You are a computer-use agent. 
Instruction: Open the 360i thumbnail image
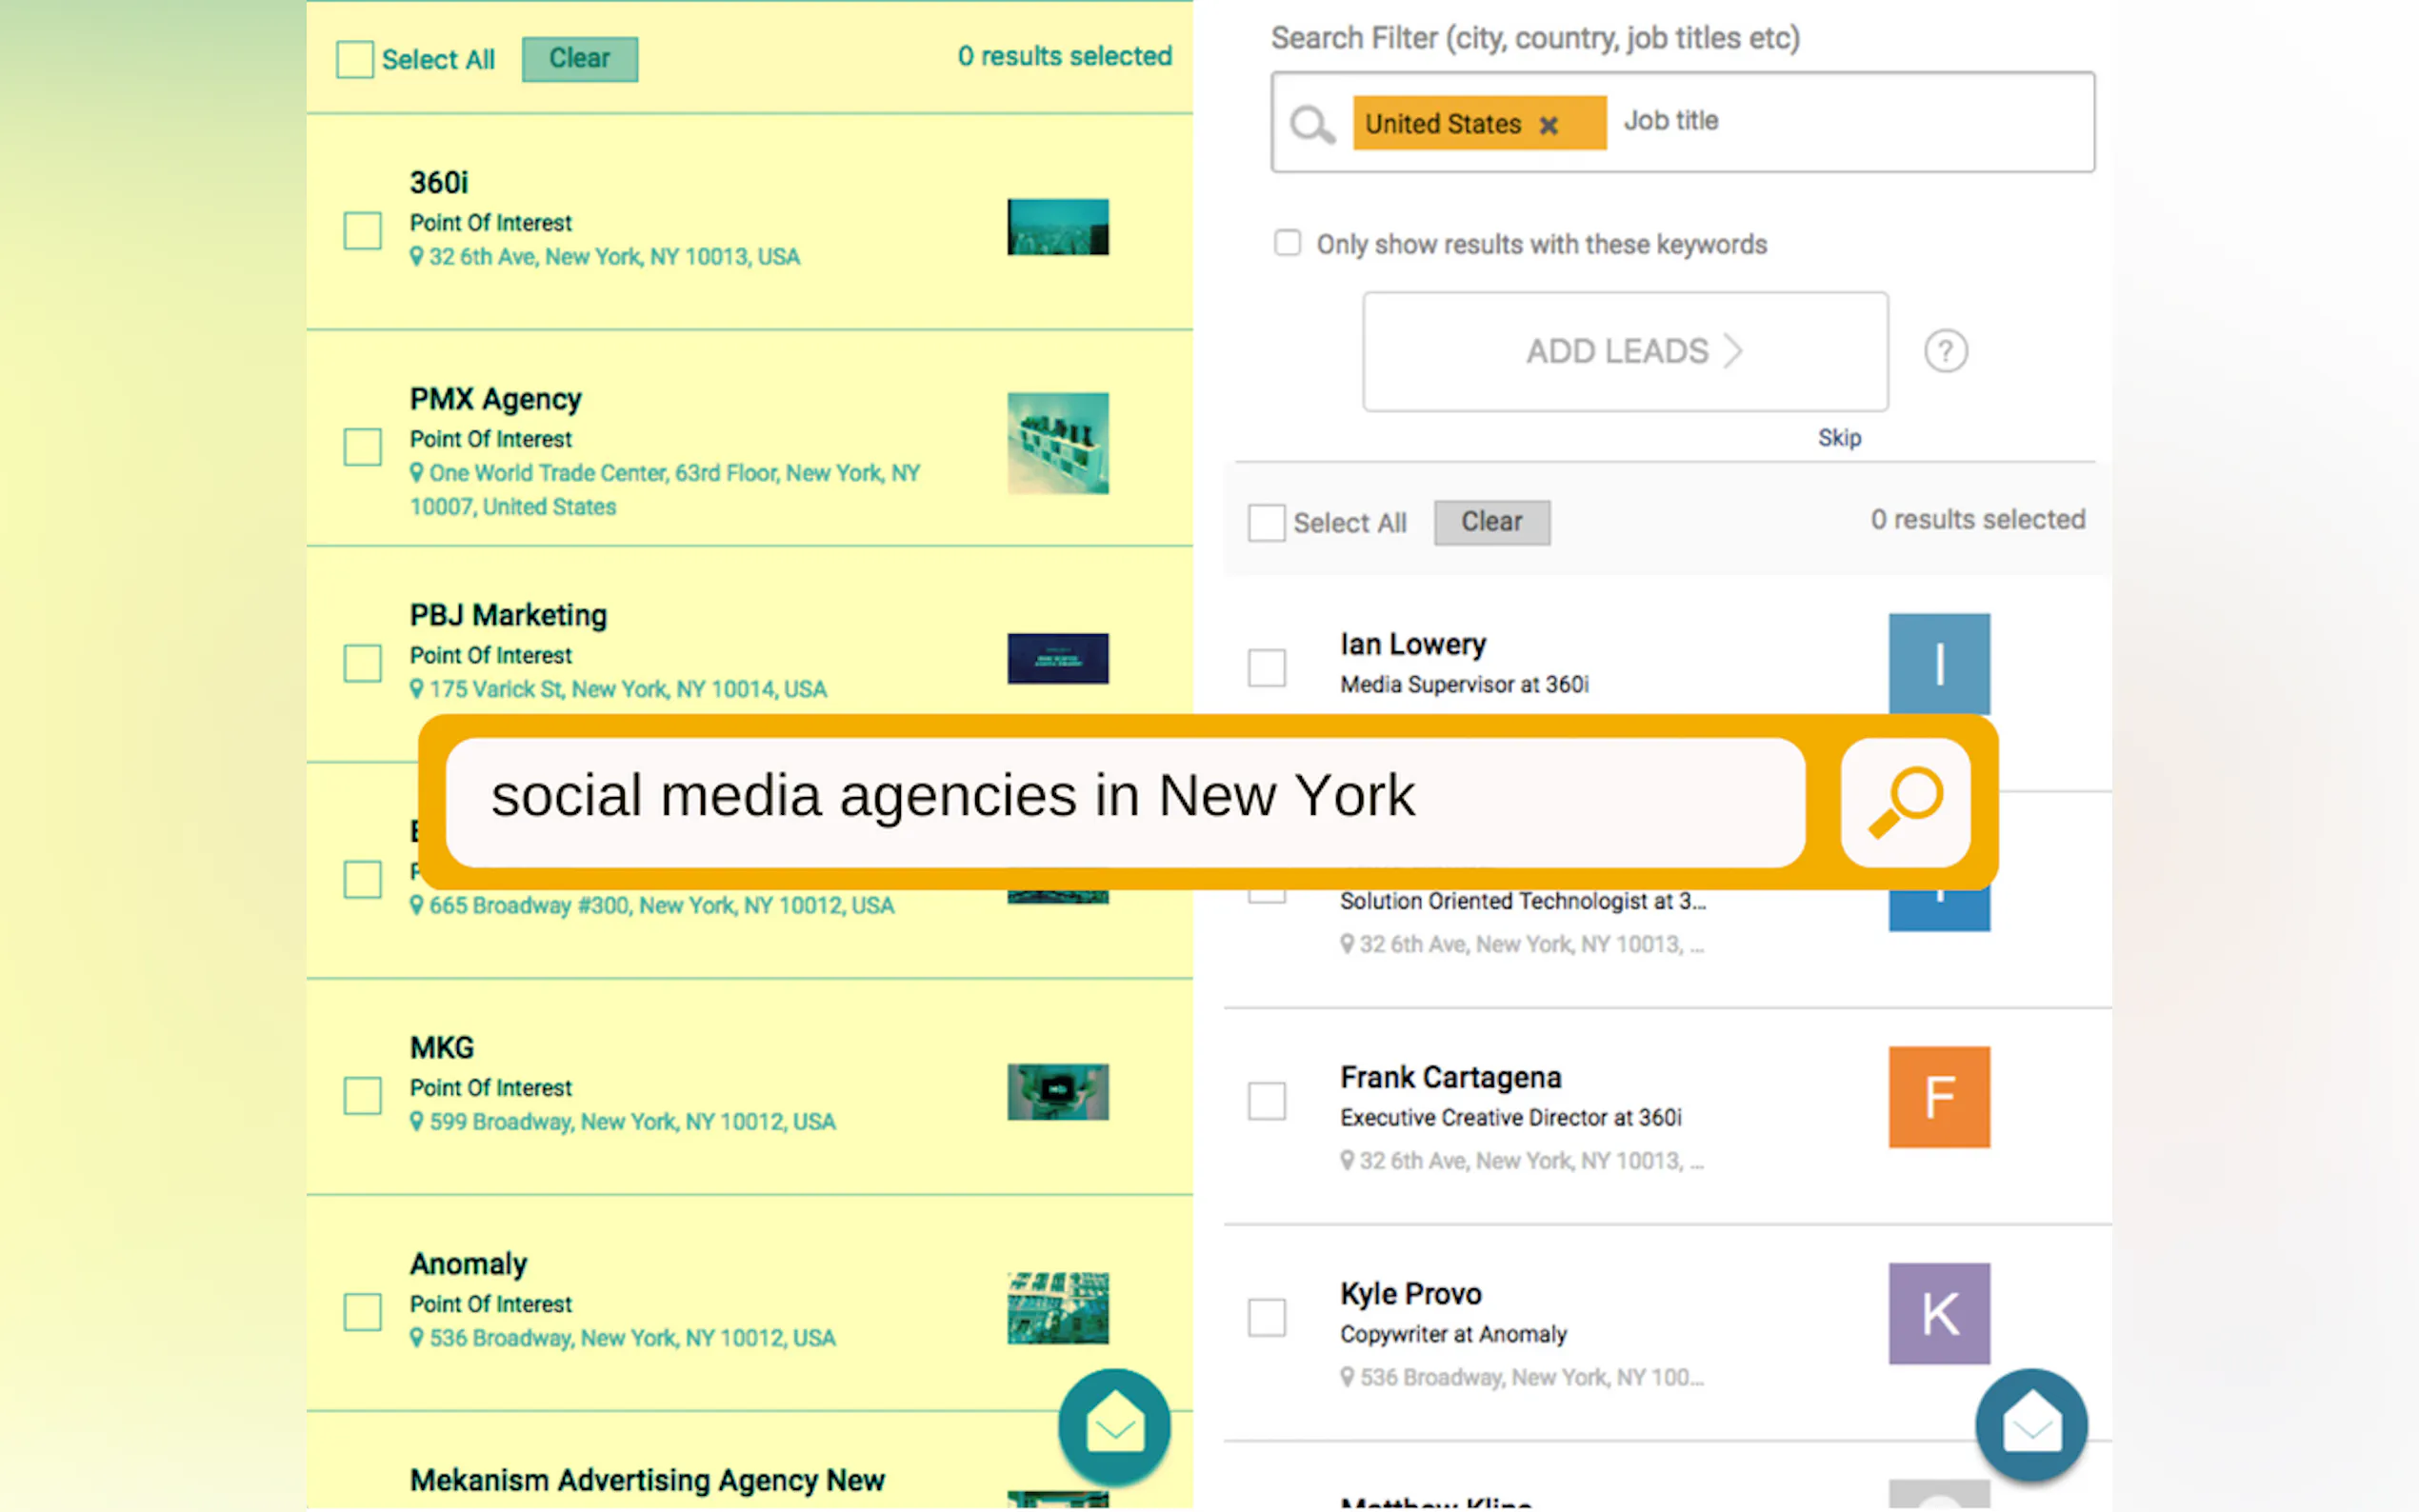pos(1057,227)
